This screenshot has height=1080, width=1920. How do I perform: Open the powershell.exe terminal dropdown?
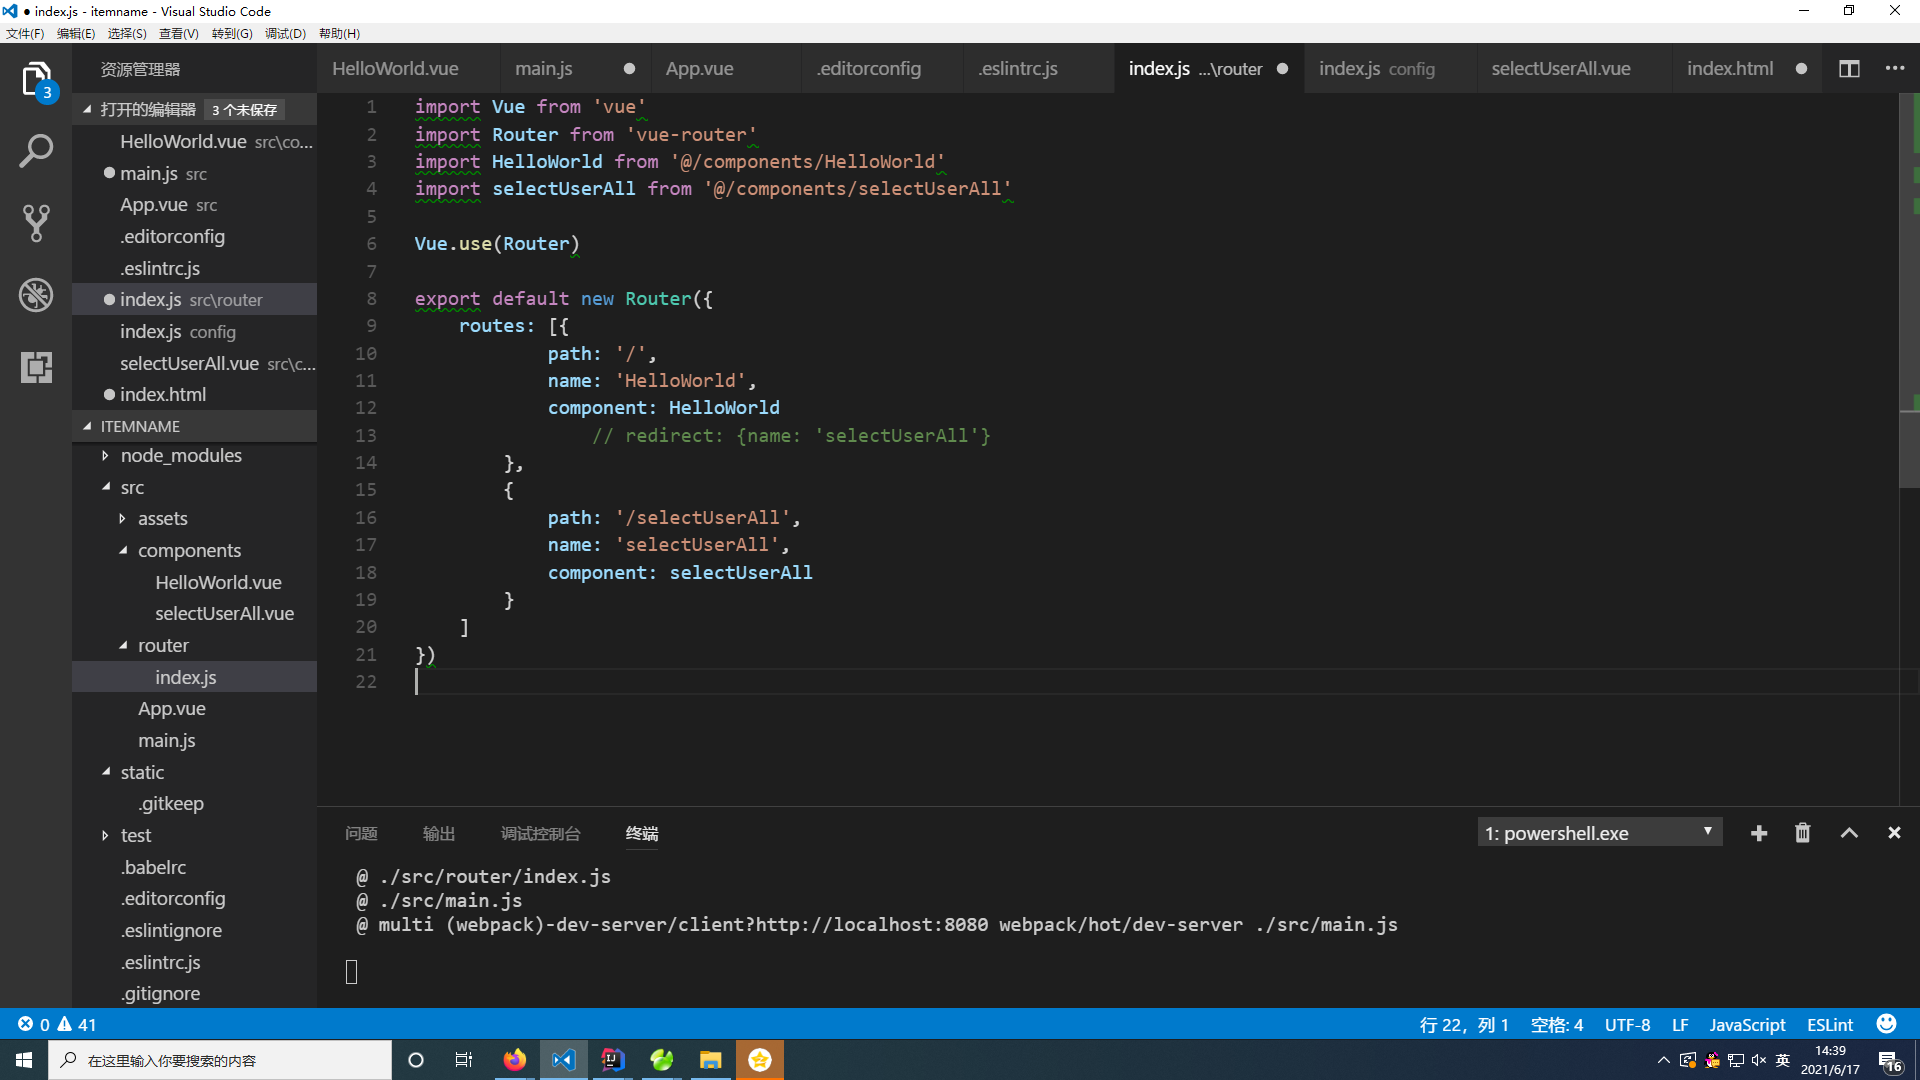[x=1599, y=833]
